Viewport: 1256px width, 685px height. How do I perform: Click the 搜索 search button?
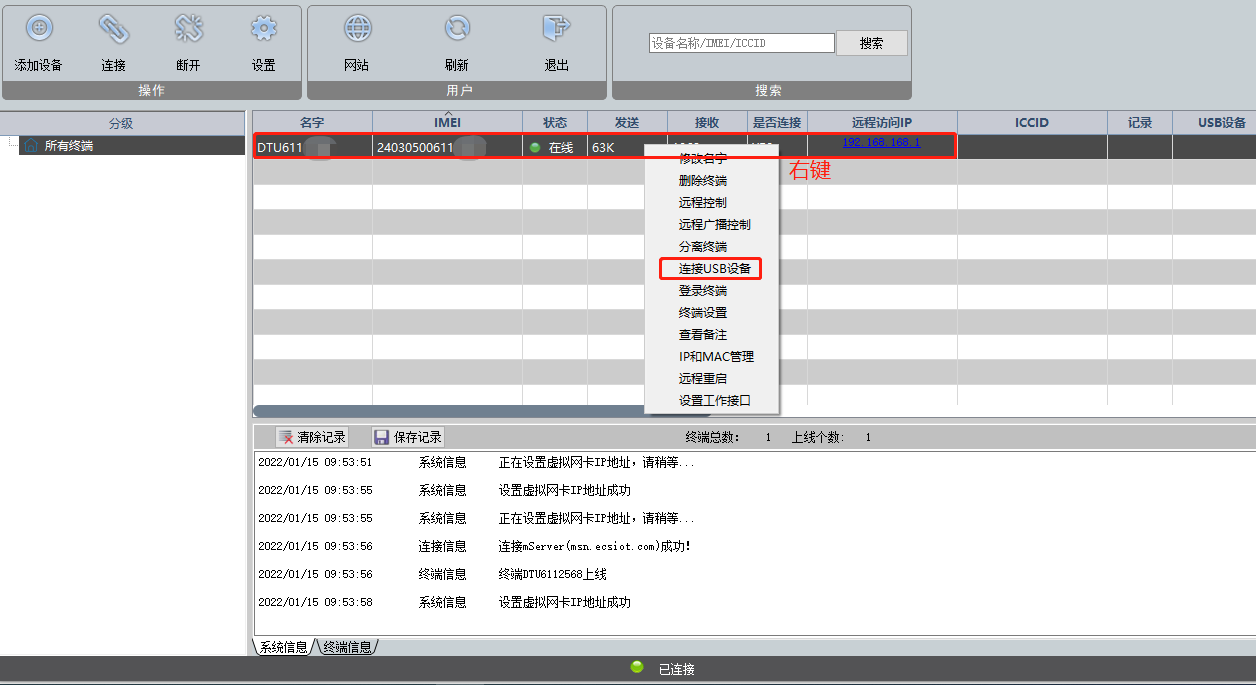click(872, 43)
